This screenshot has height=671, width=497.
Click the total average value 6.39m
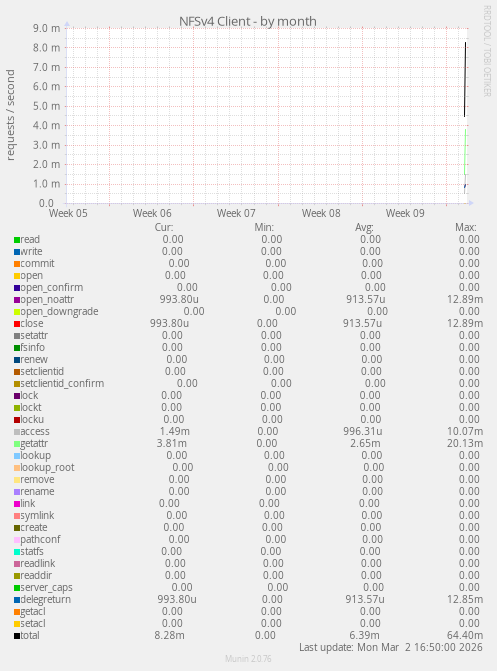(364, 635)
